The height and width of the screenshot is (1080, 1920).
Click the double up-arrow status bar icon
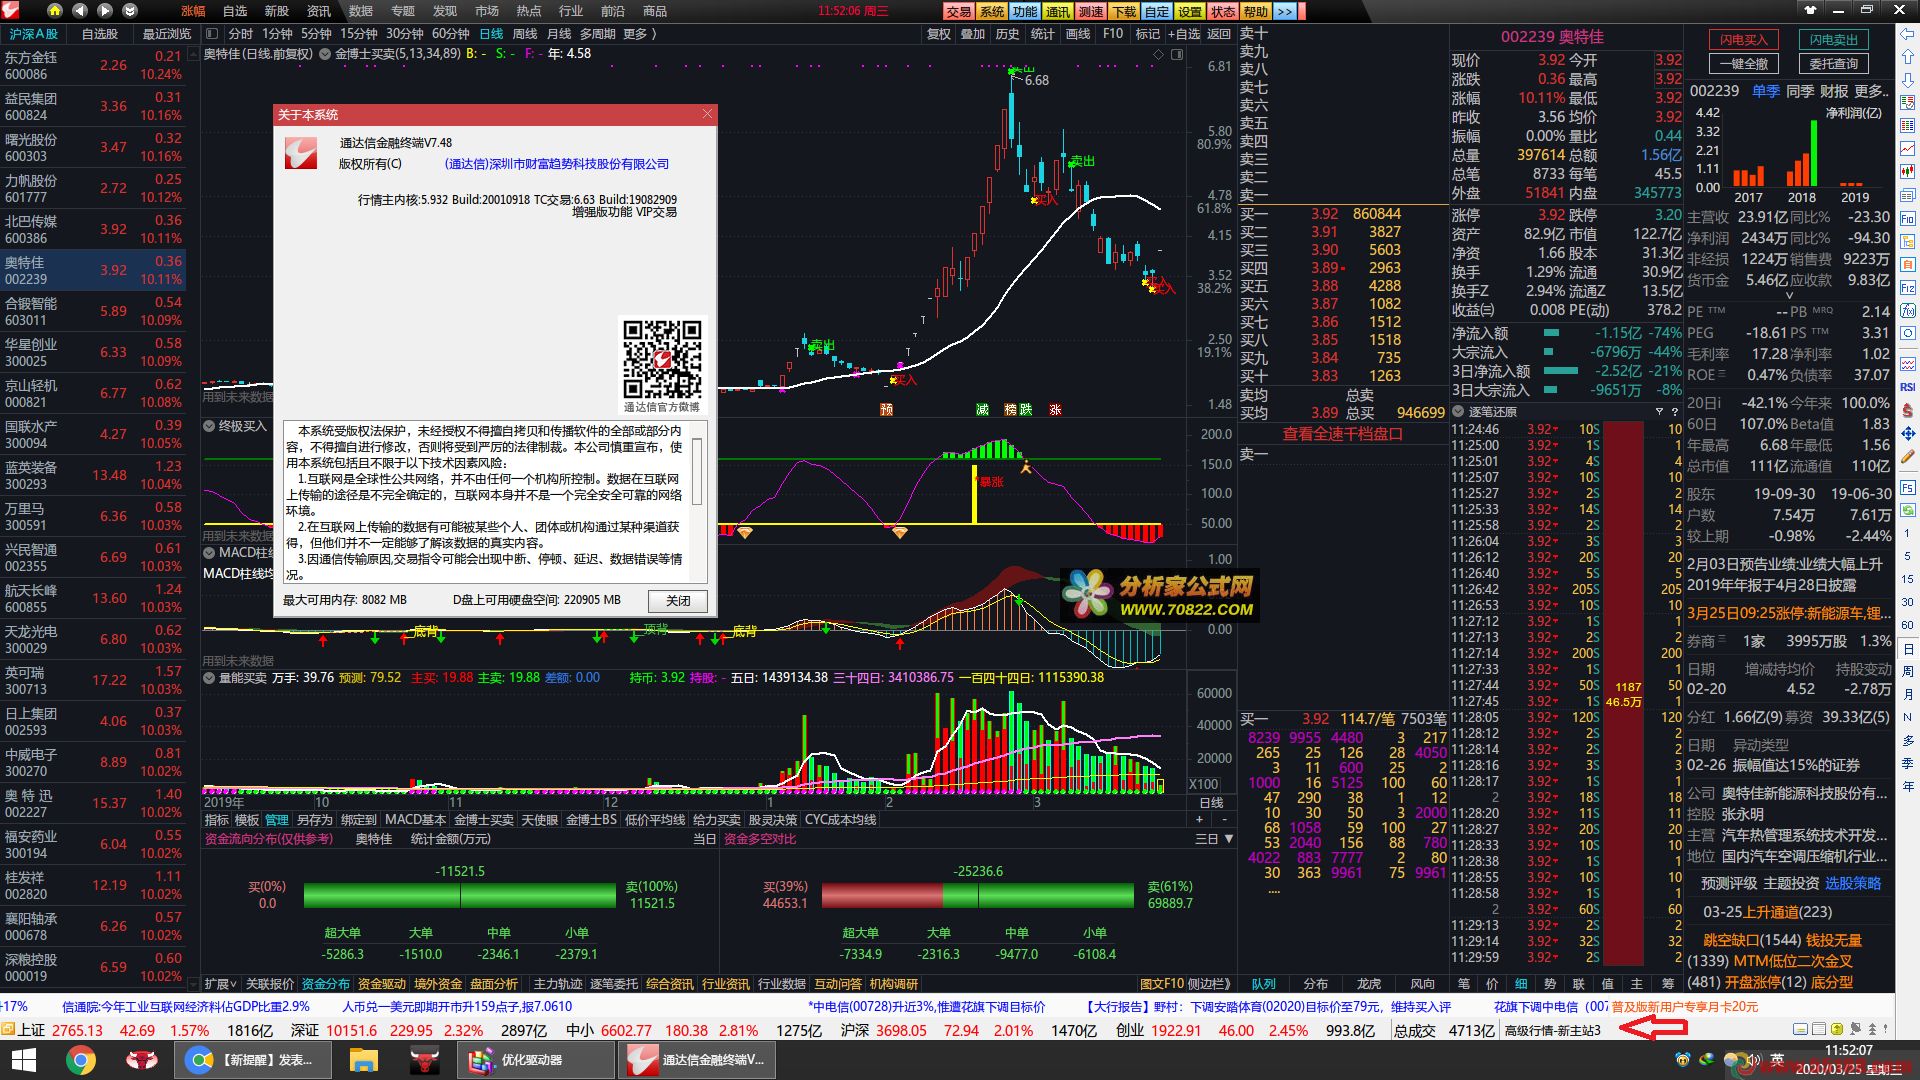[1873, 1029]
